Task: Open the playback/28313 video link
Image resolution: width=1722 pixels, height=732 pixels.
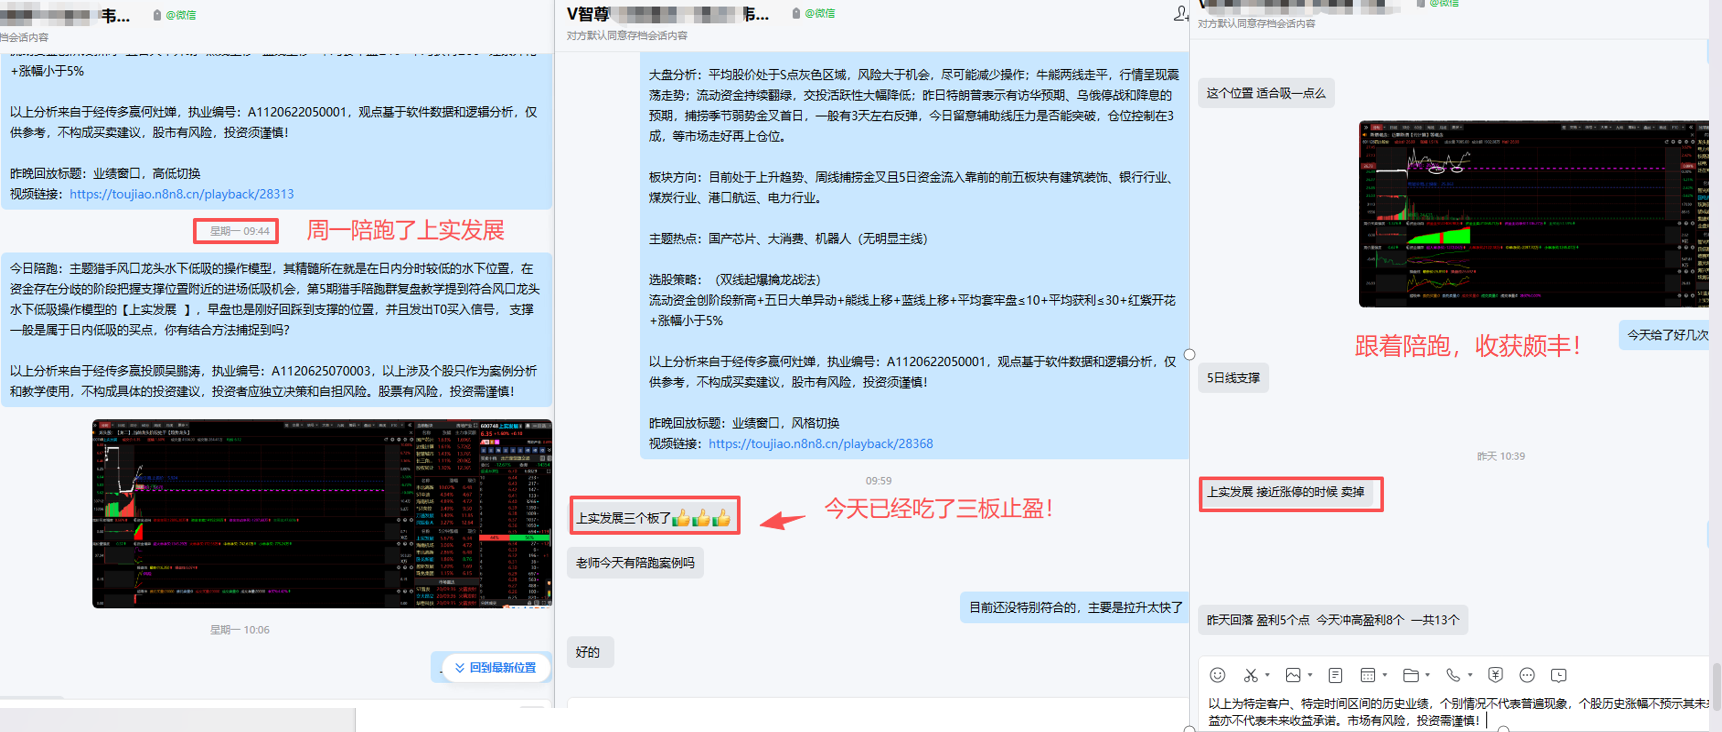Action: pos(181,194)
